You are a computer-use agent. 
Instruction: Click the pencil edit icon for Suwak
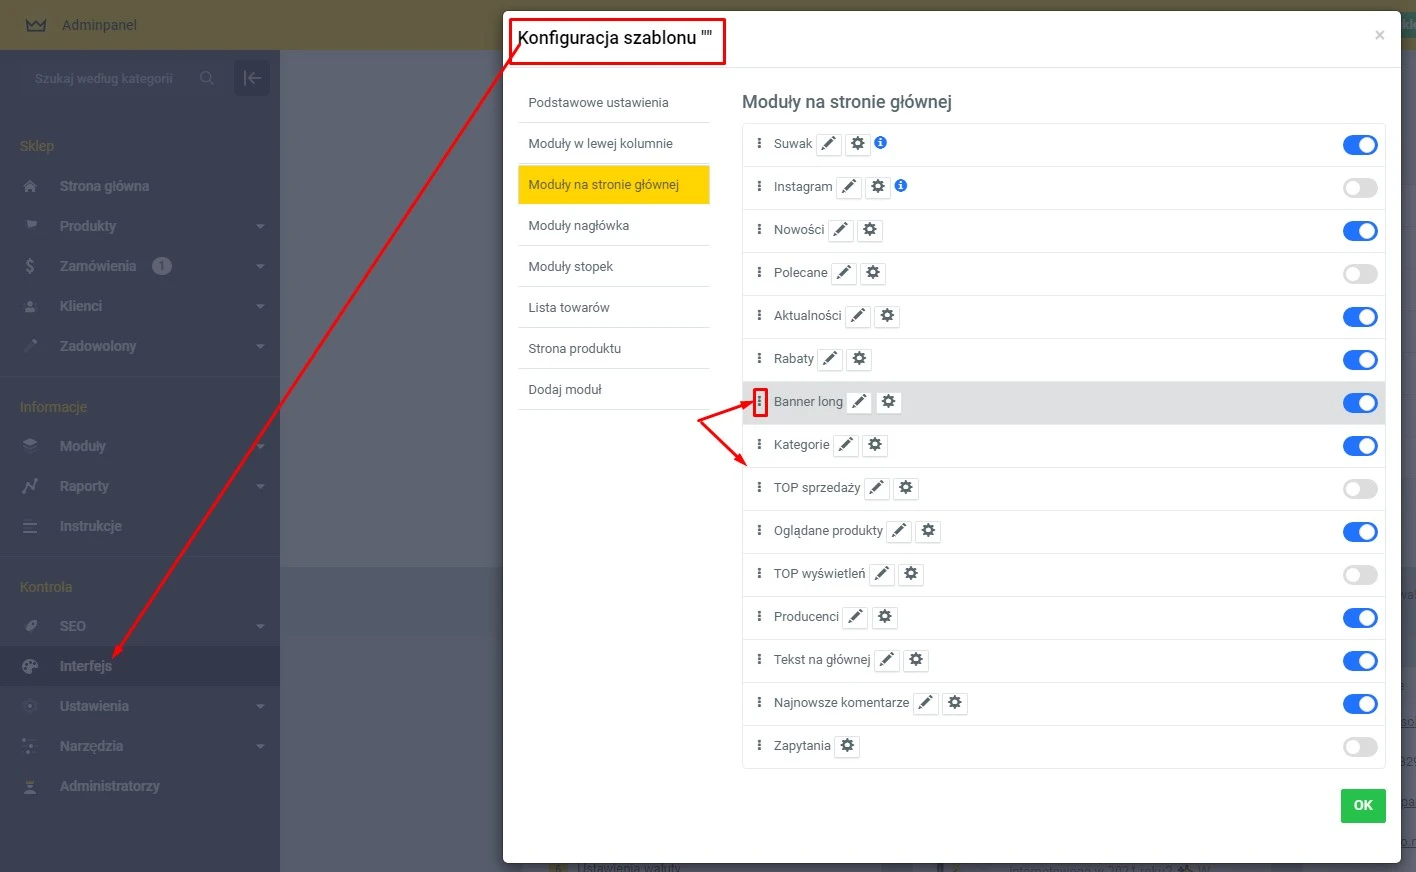click(x=828, y=144)
